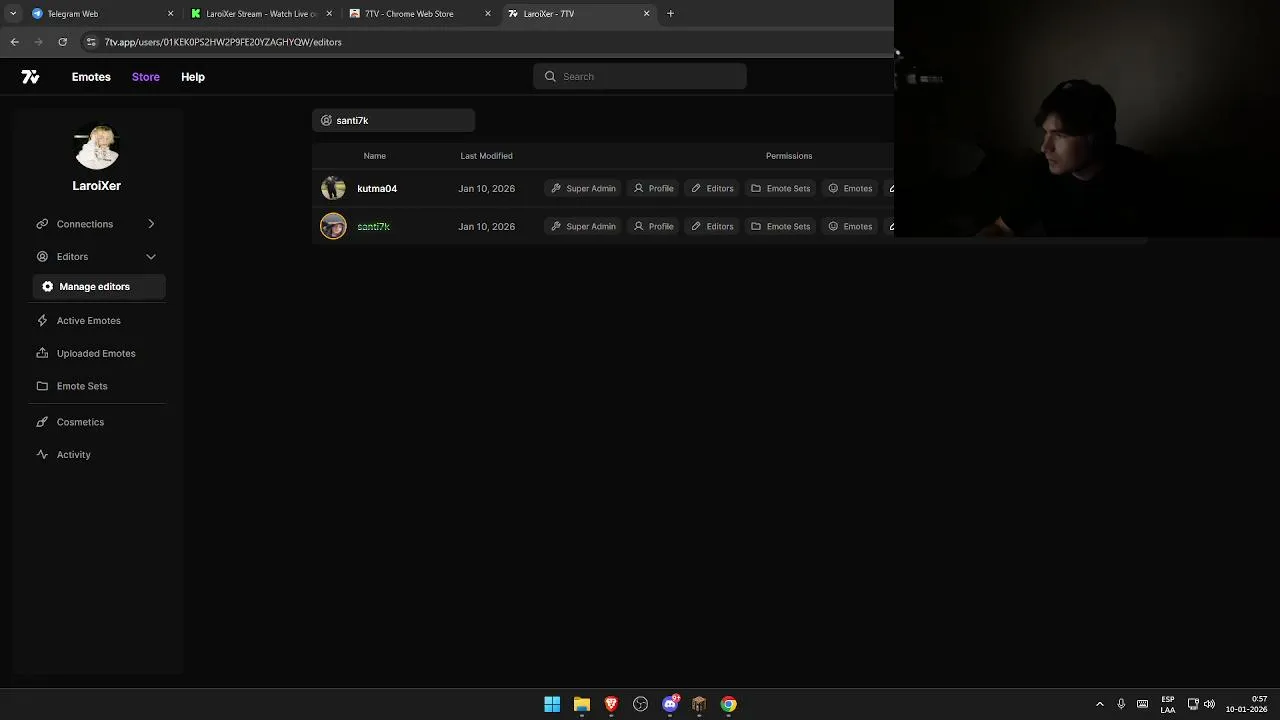The height and width of the screenshot is (720, 1280).
Task: Click the santi7k avatar in the table
Action: coord(333,226)
